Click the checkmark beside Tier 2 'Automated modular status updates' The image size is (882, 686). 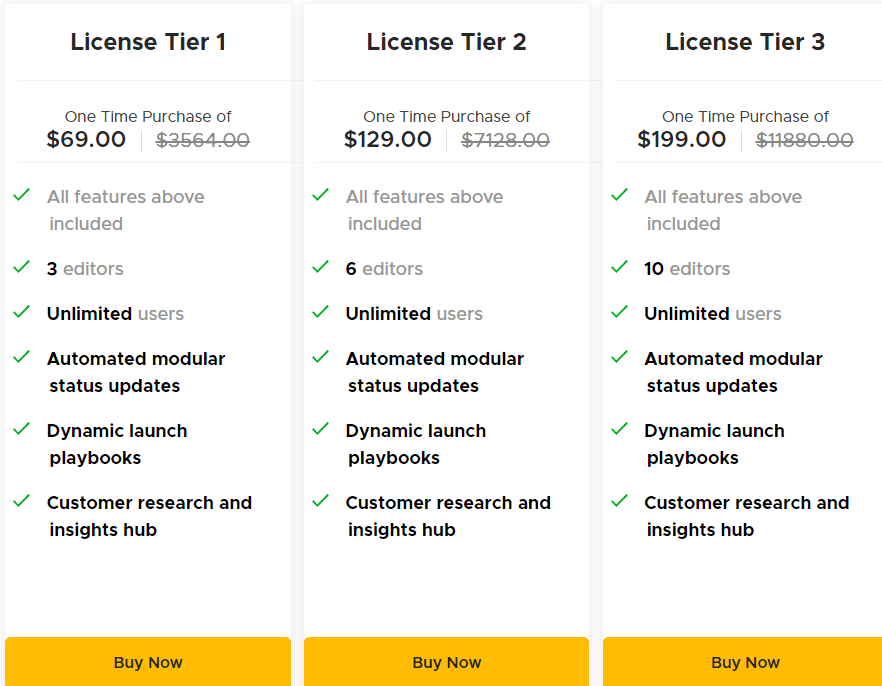320,357
